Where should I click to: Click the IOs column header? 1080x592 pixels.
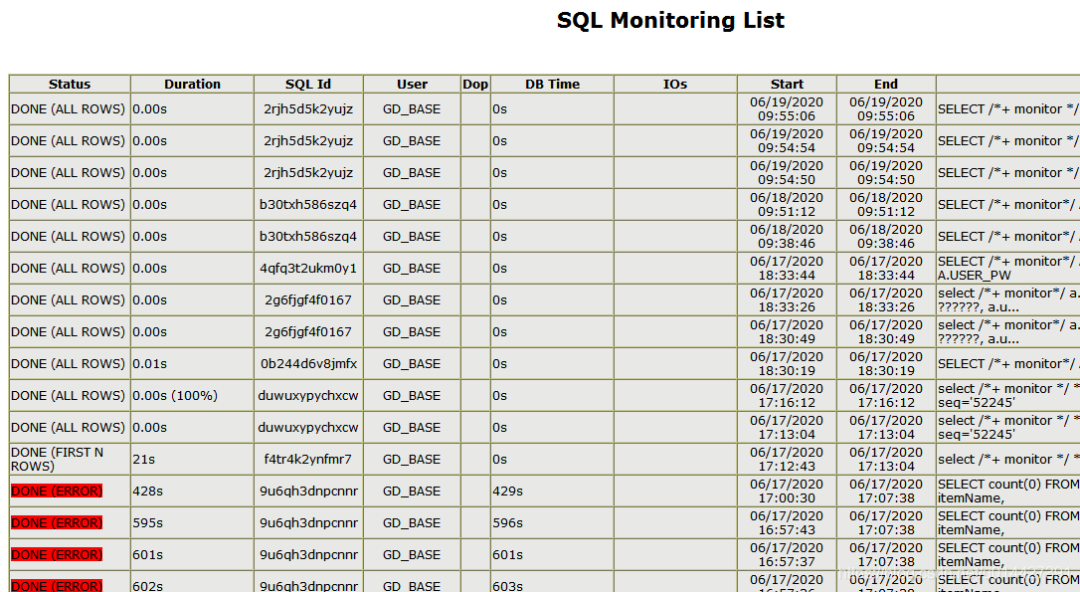pos(675,84)
